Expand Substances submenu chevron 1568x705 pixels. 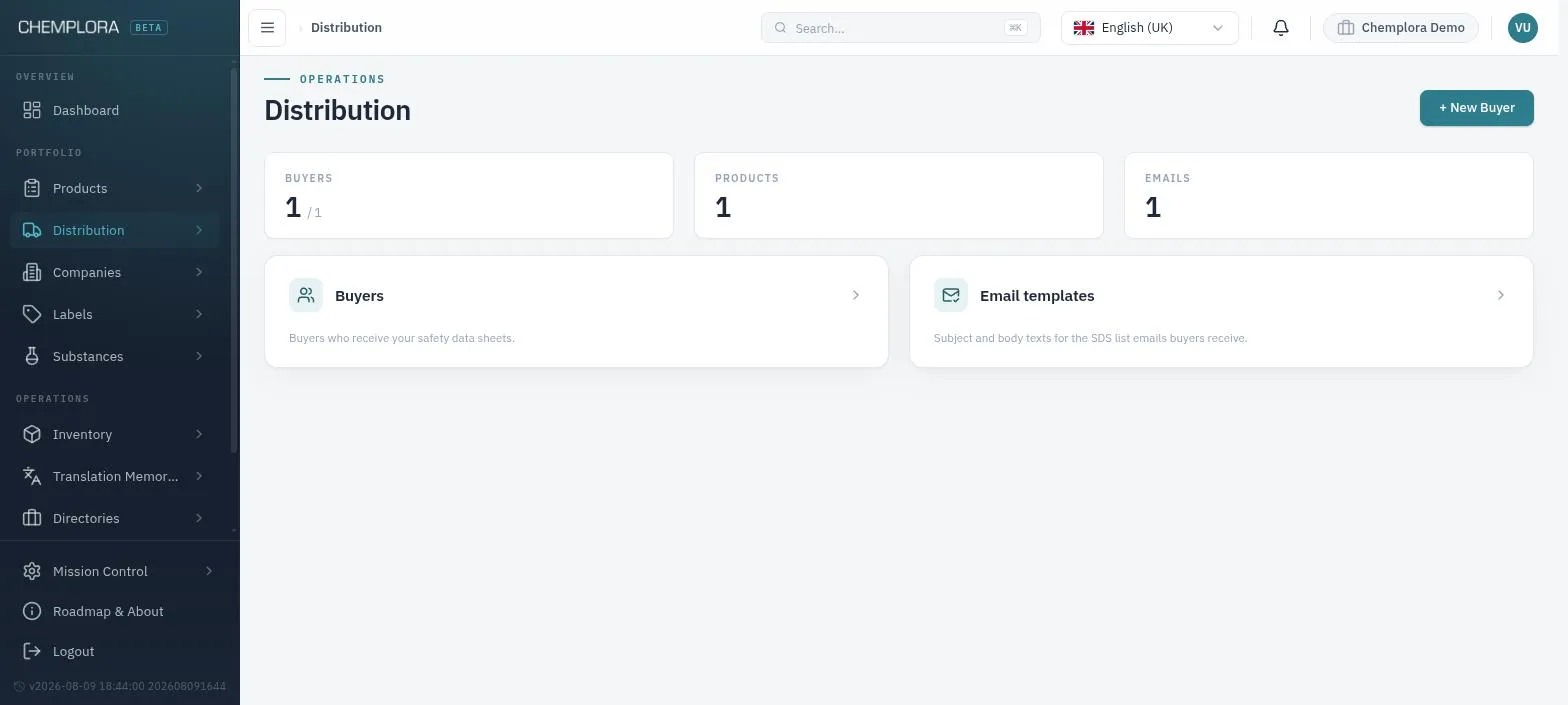pos(199,356)
